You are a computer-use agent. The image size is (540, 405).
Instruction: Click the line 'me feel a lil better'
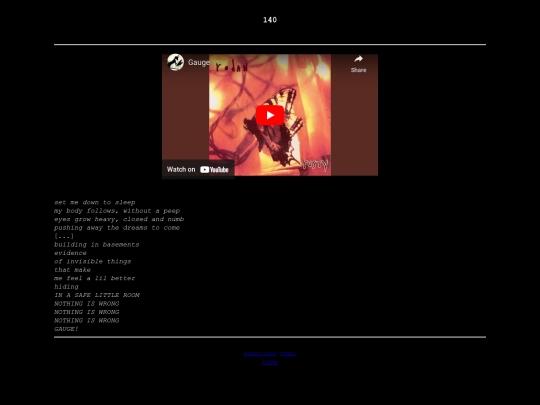click(x=95, y=278)
